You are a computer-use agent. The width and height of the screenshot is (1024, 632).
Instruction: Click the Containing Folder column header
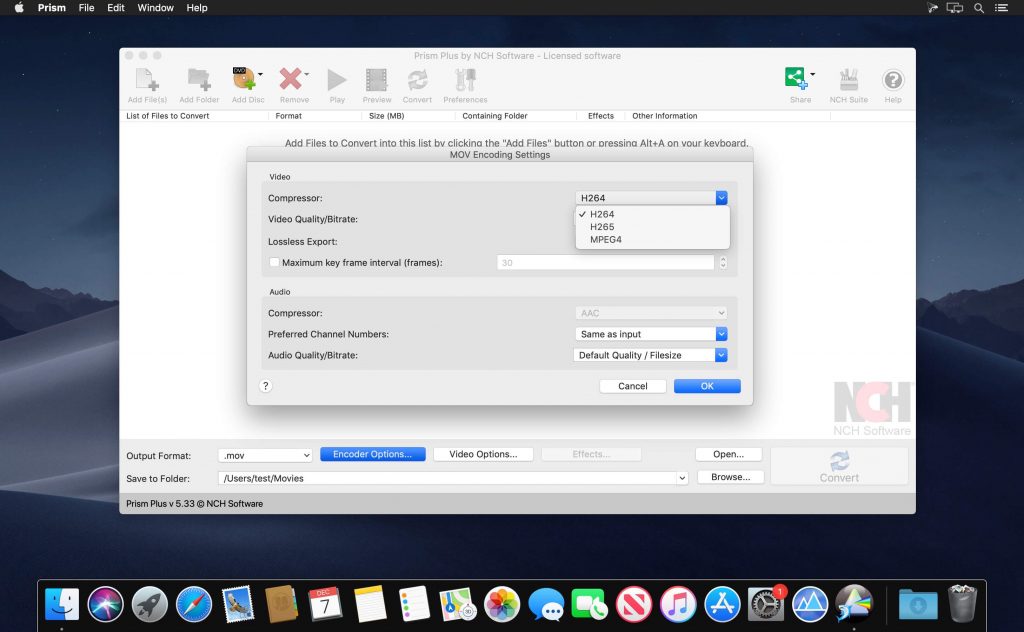click(x=516, y=116)
